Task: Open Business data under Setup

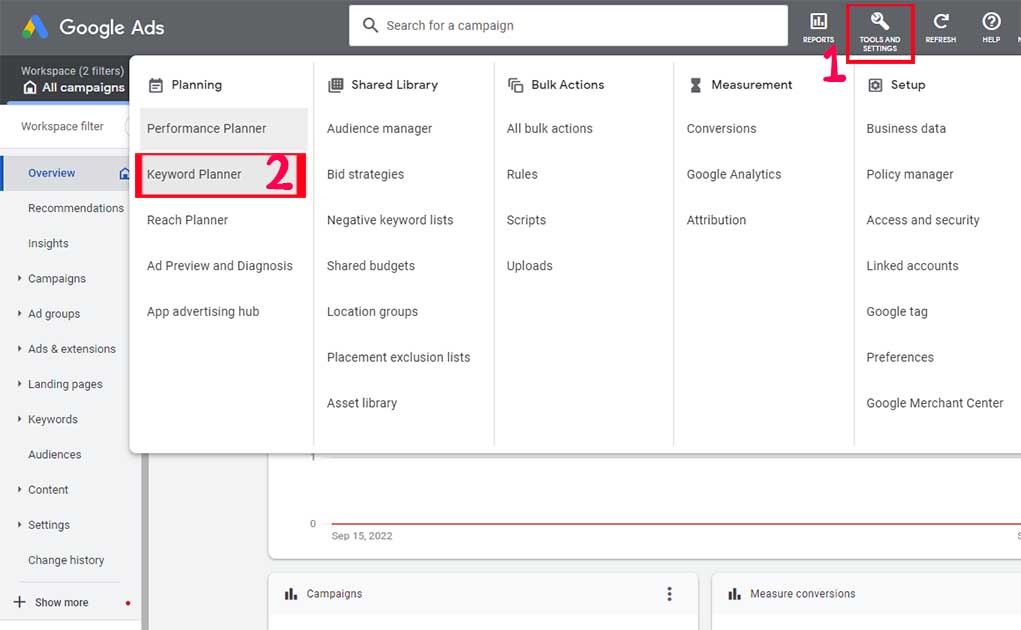Action: 906,129
